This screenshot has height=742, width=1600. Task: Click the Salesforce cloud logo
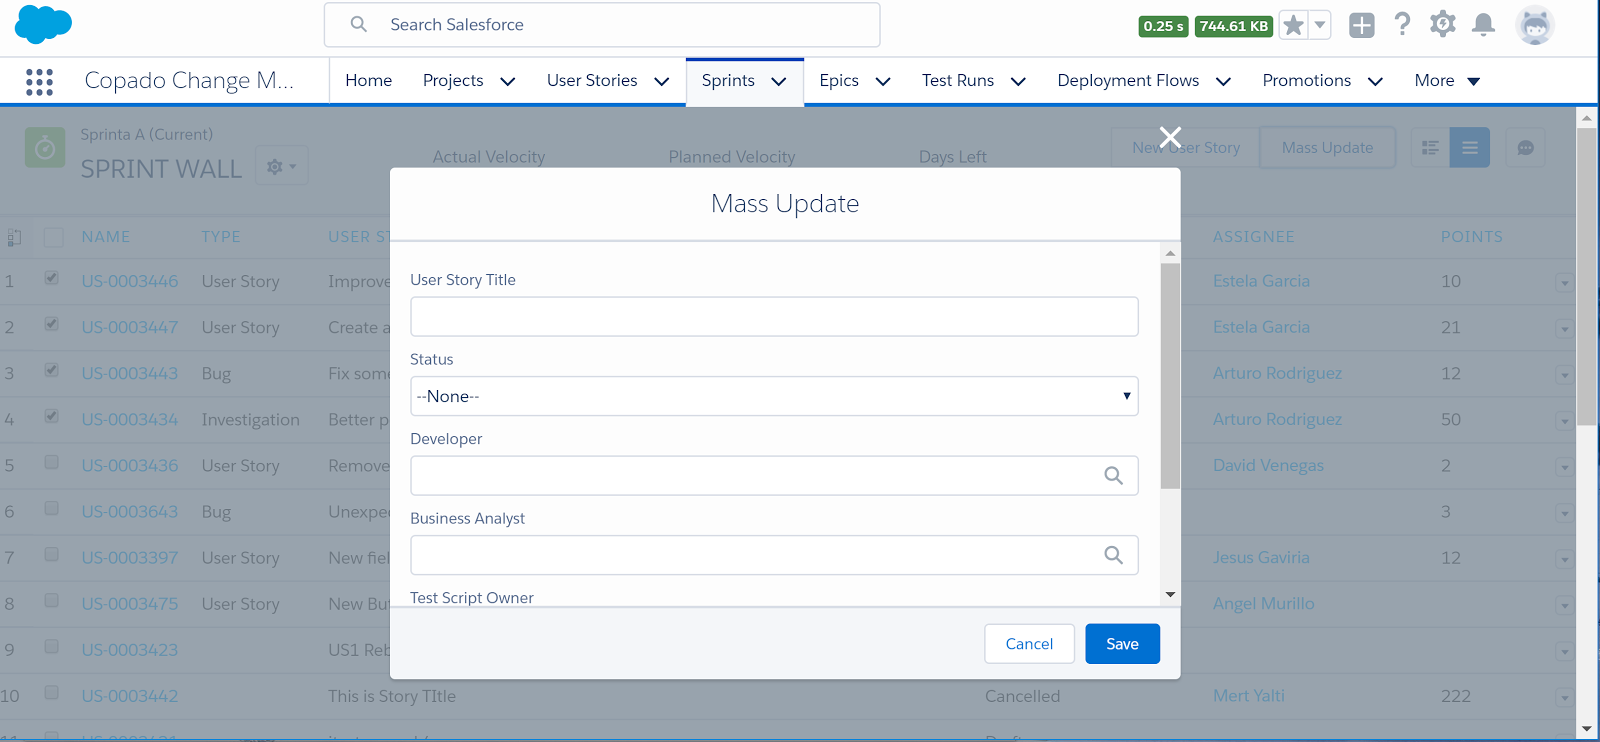click(43, 24)
